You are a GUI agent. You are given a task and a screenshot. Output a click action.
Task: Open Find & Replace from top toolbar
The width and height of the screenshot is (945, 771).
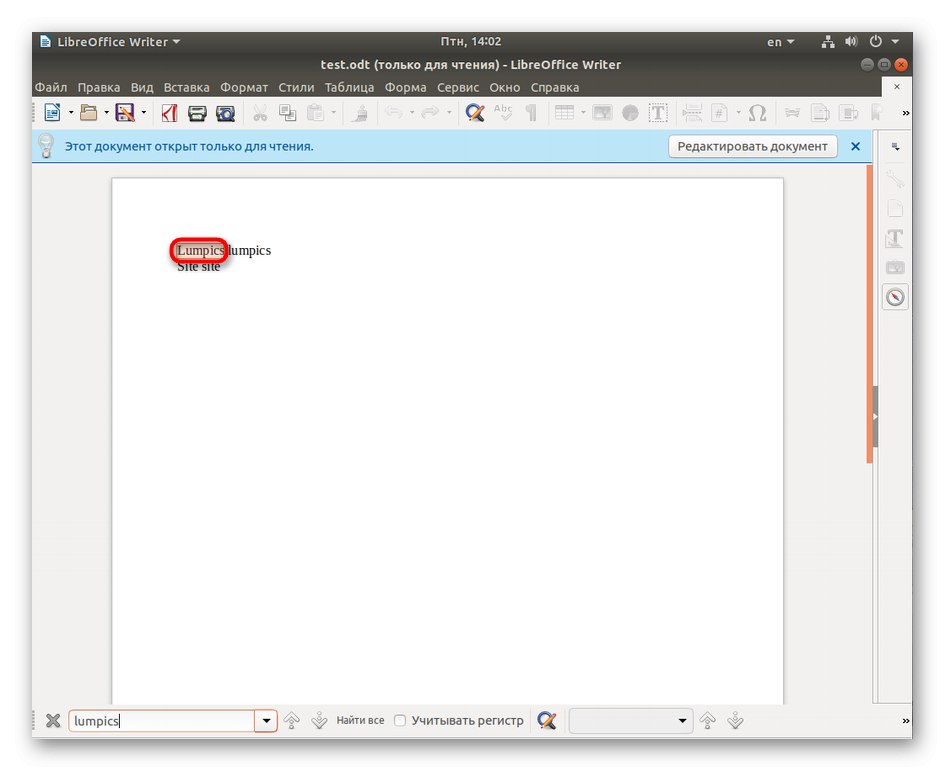coord(475,113)
